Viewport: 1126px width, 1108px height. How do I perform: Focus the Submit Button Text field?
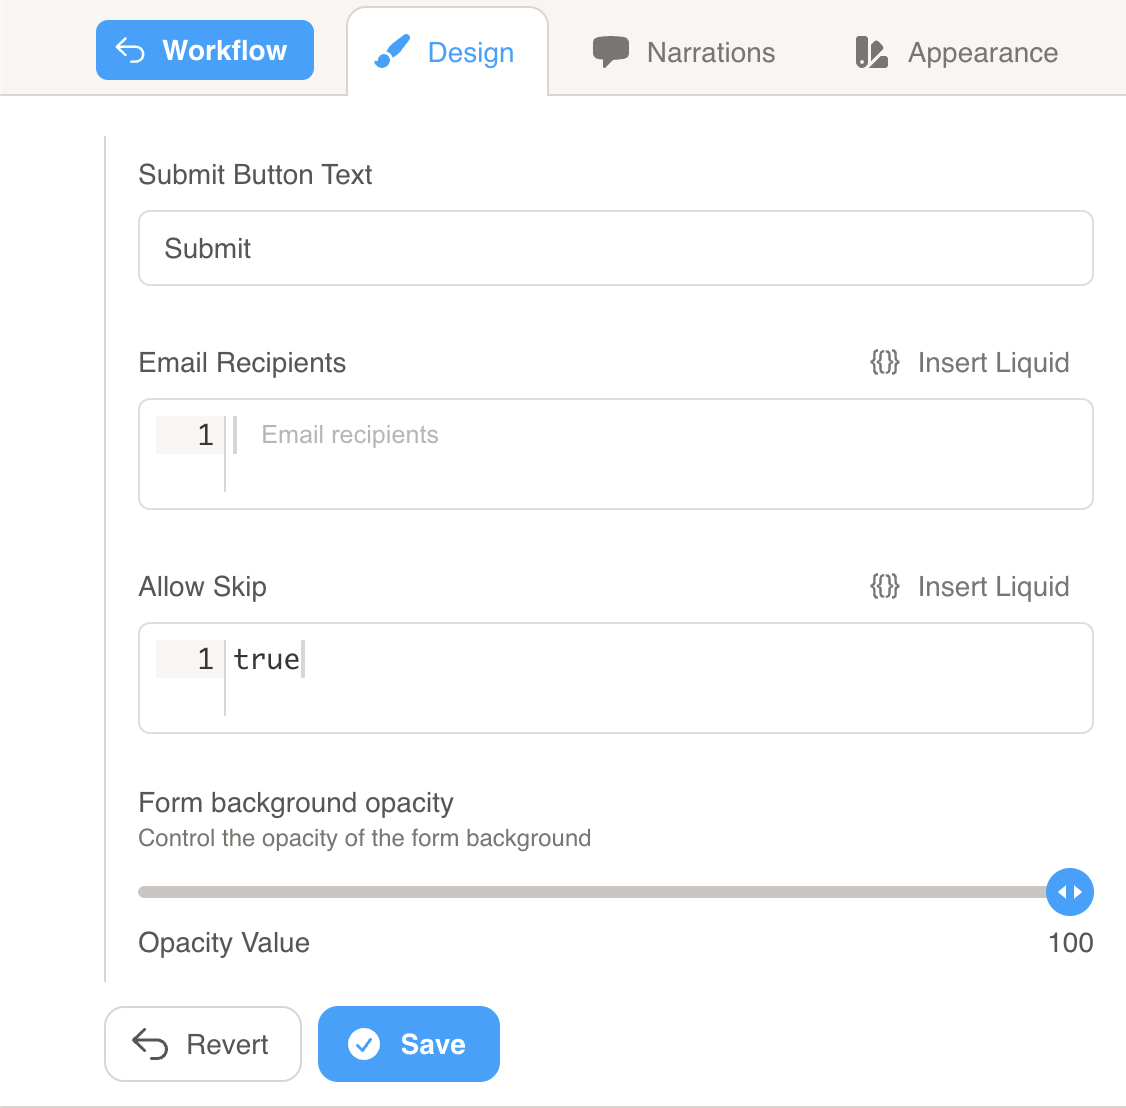[615, 248]
